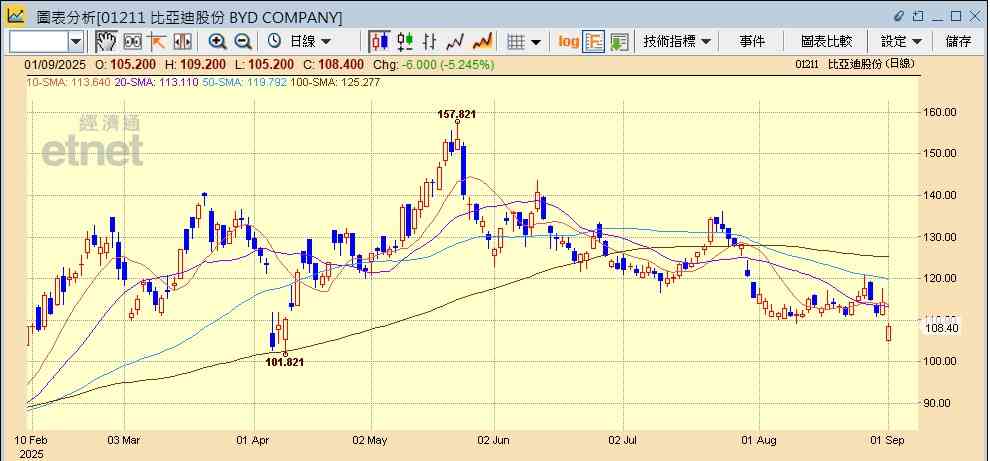
Task: Click the Chg: -6.000 (-5.245%) value
Action: pos(434,64)
